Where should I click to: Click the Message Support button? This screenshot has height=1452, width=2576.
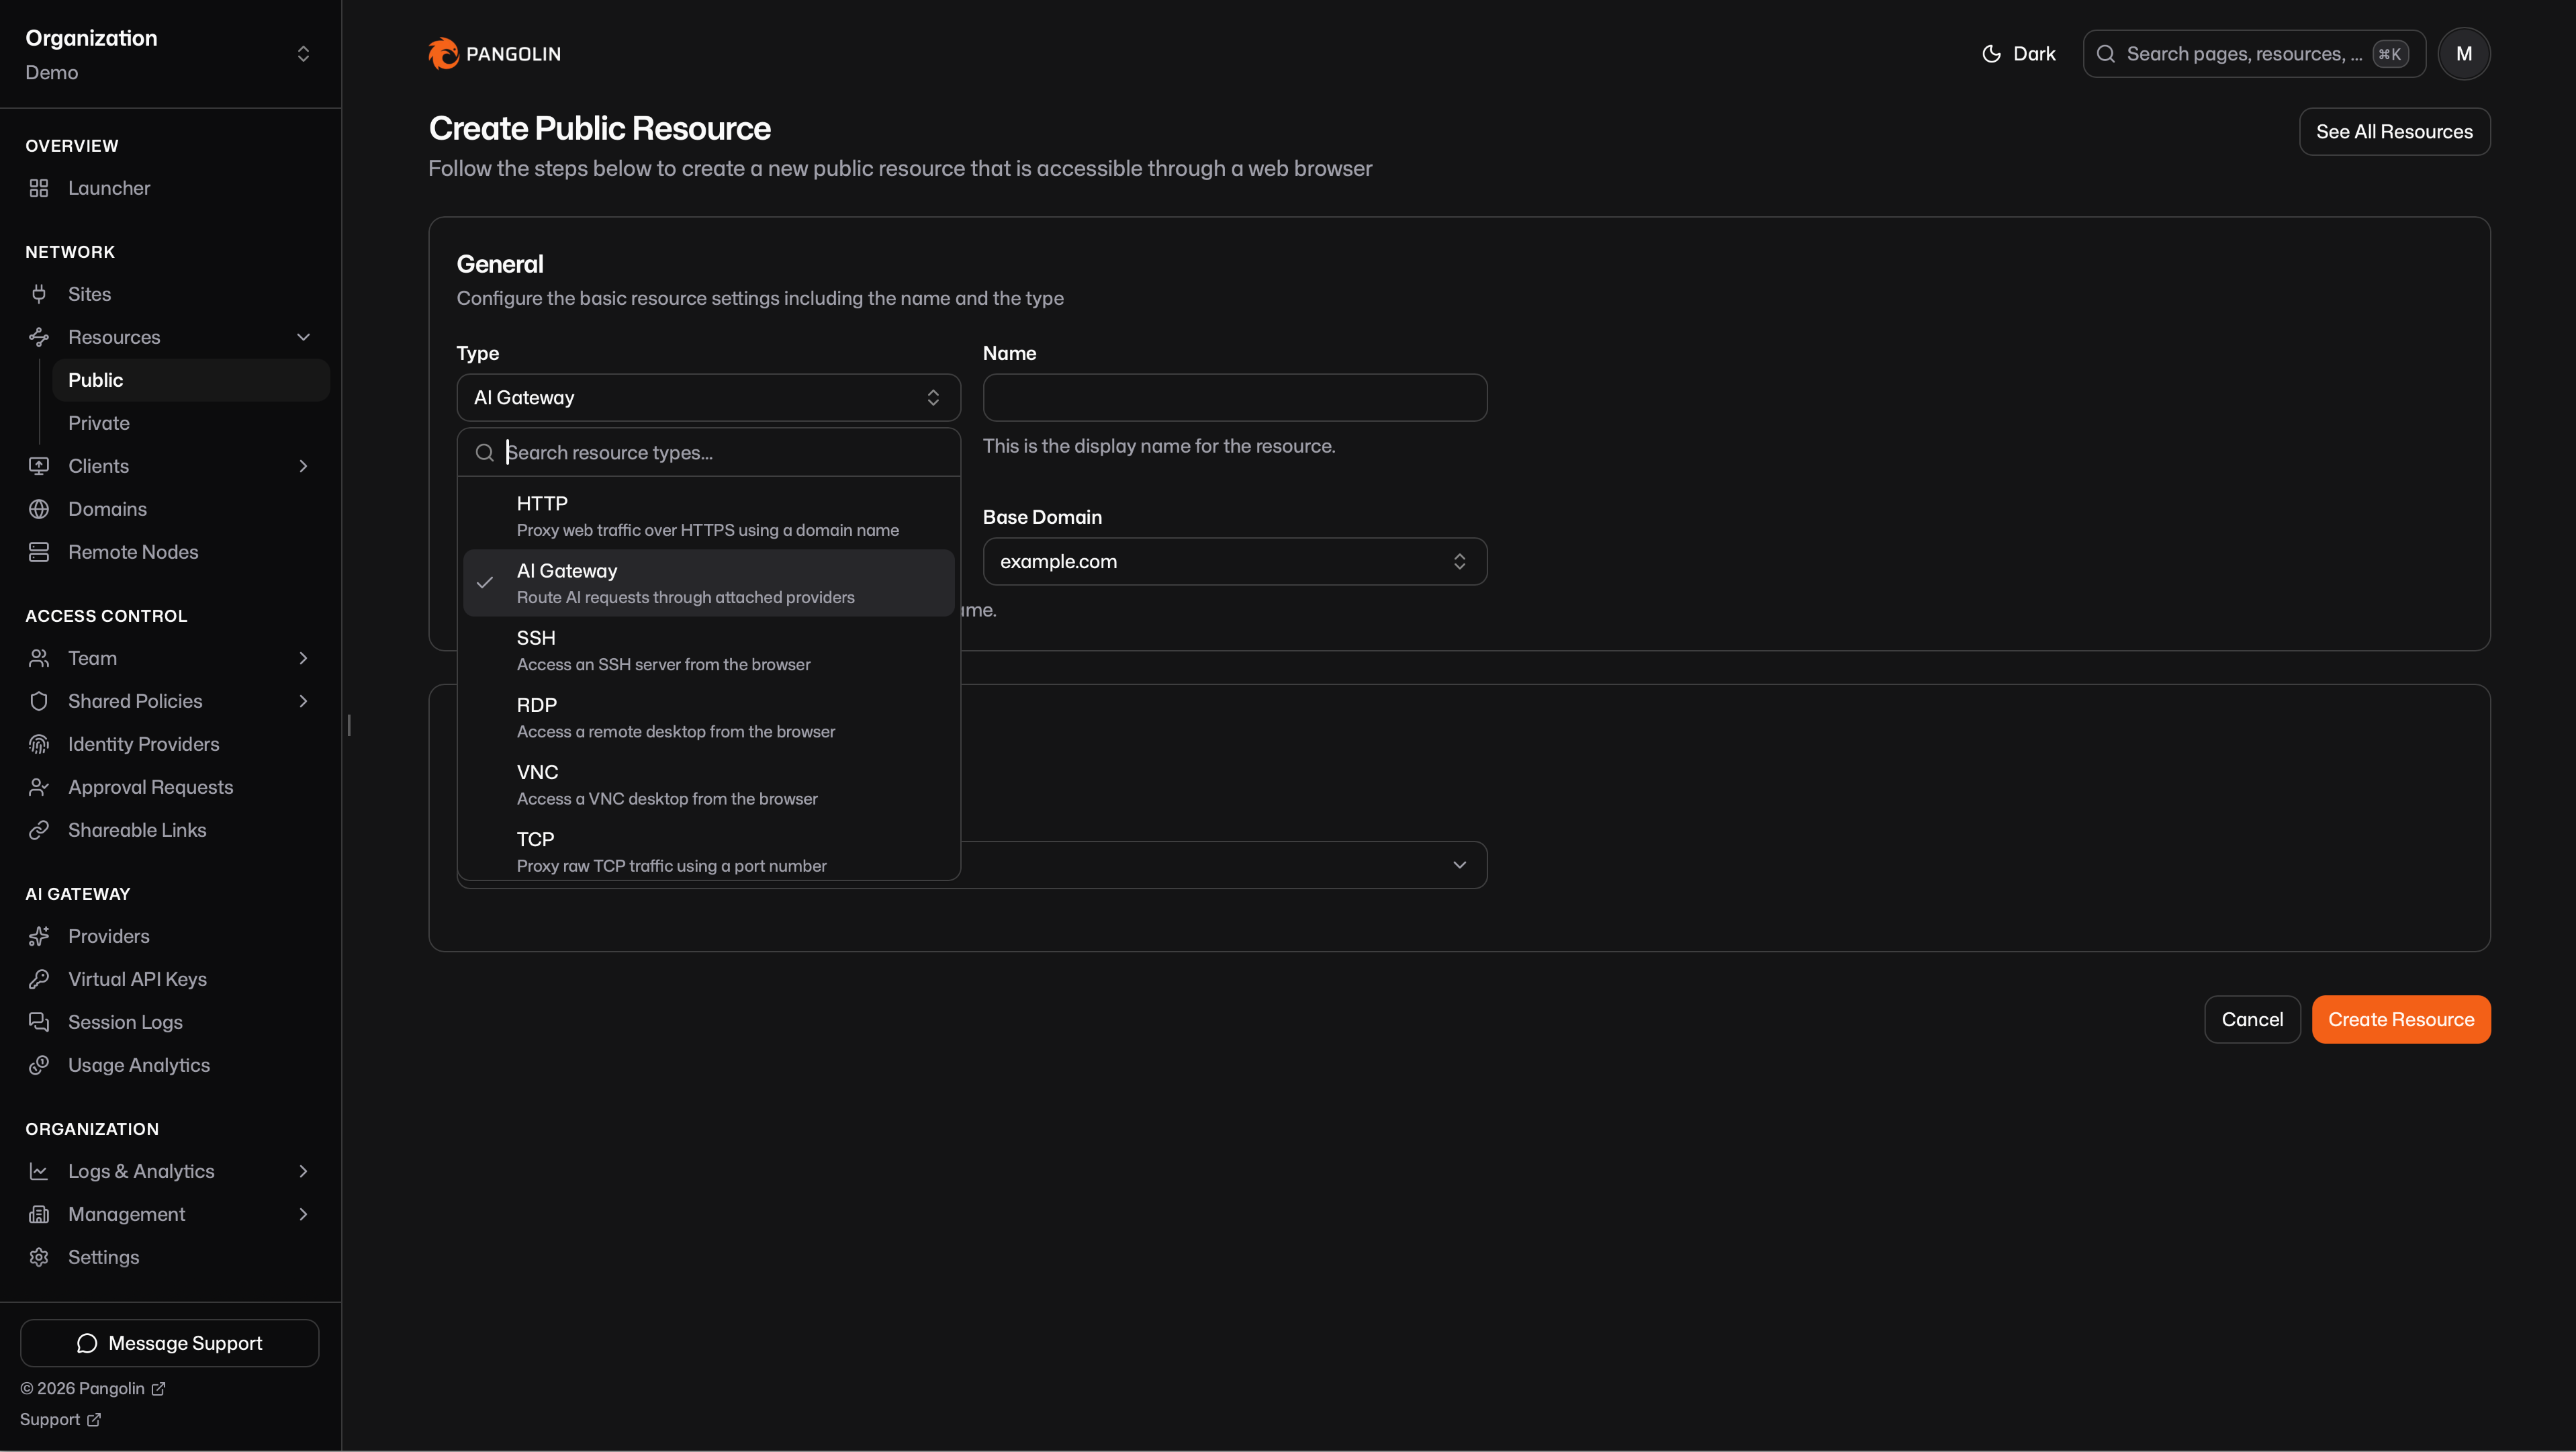pyautogui.click(x=170, y=1343)
